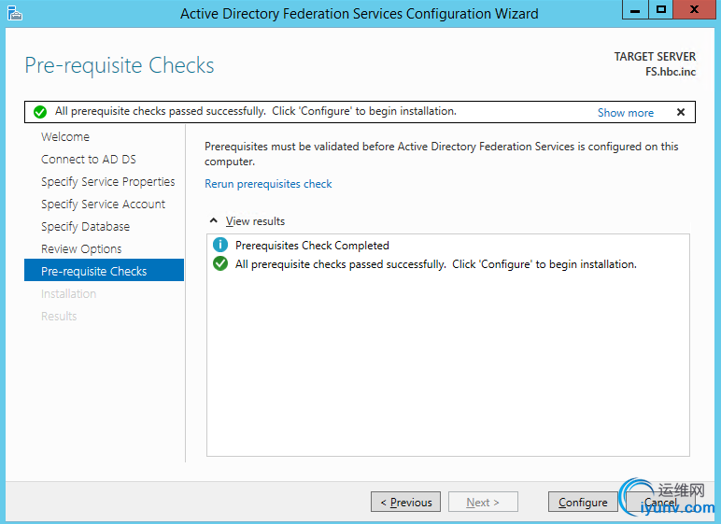Click the 'TARGET SERVER' label
This screenshot has width=721, height=524.
655,57
